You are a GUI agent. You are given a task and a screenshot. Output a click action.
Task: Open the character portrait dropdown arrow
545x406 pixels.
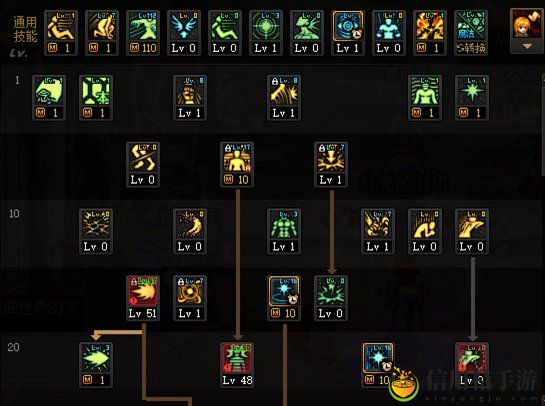coord(527,46)
